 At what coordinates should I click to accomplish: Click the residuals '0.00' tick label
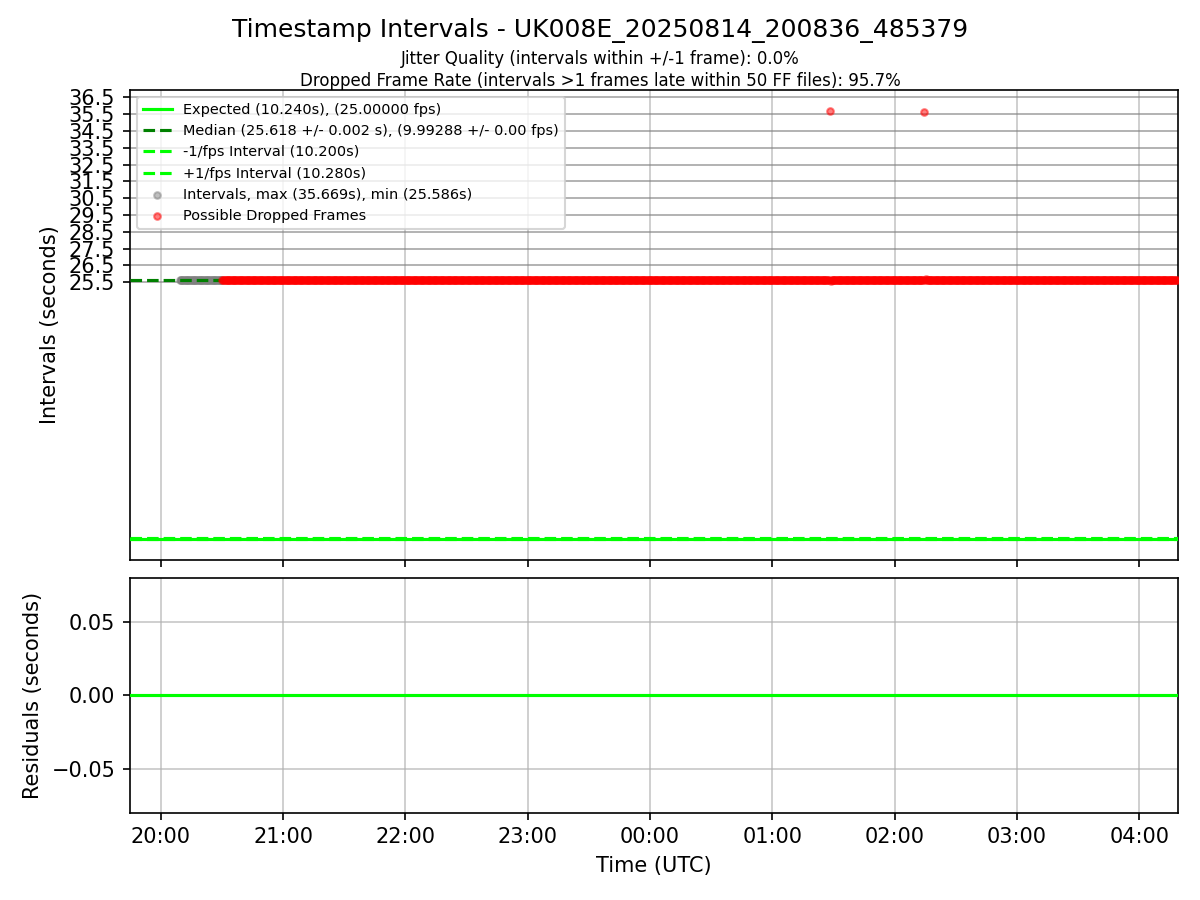pyautogui.click(x=92, y=695)
